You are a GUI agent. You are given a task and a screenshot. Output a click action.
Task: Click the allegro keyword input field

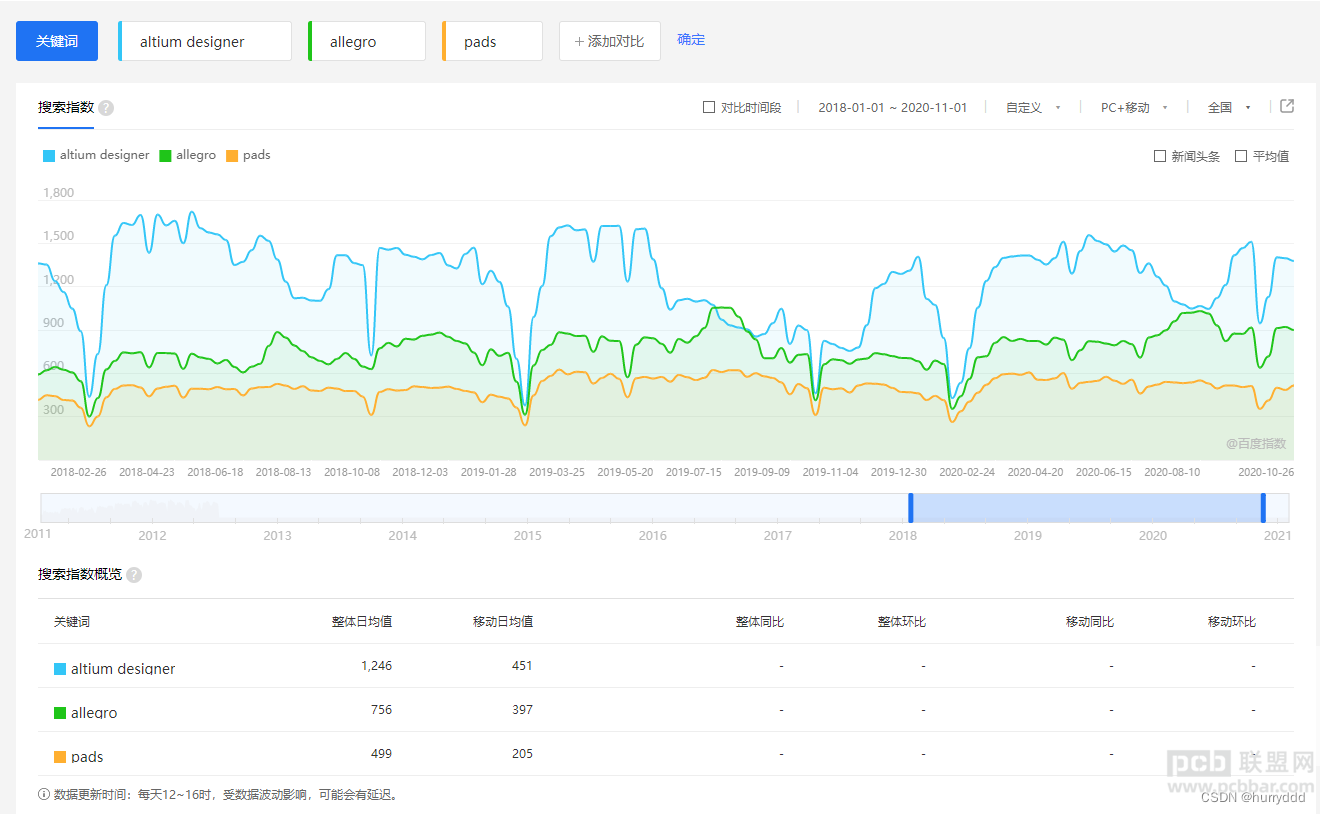(368, 42)
